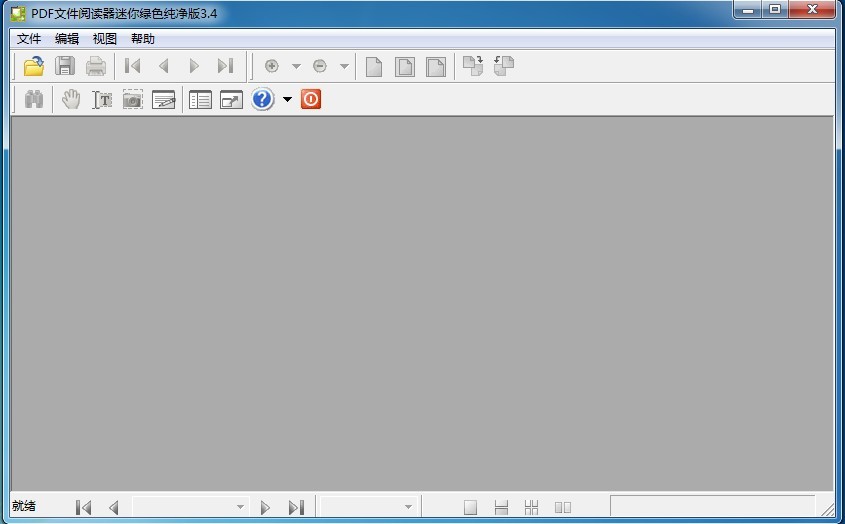Go to last page in bottom status bar
Image resolution: width=845 pixels, height=524 pixels.
296,507
